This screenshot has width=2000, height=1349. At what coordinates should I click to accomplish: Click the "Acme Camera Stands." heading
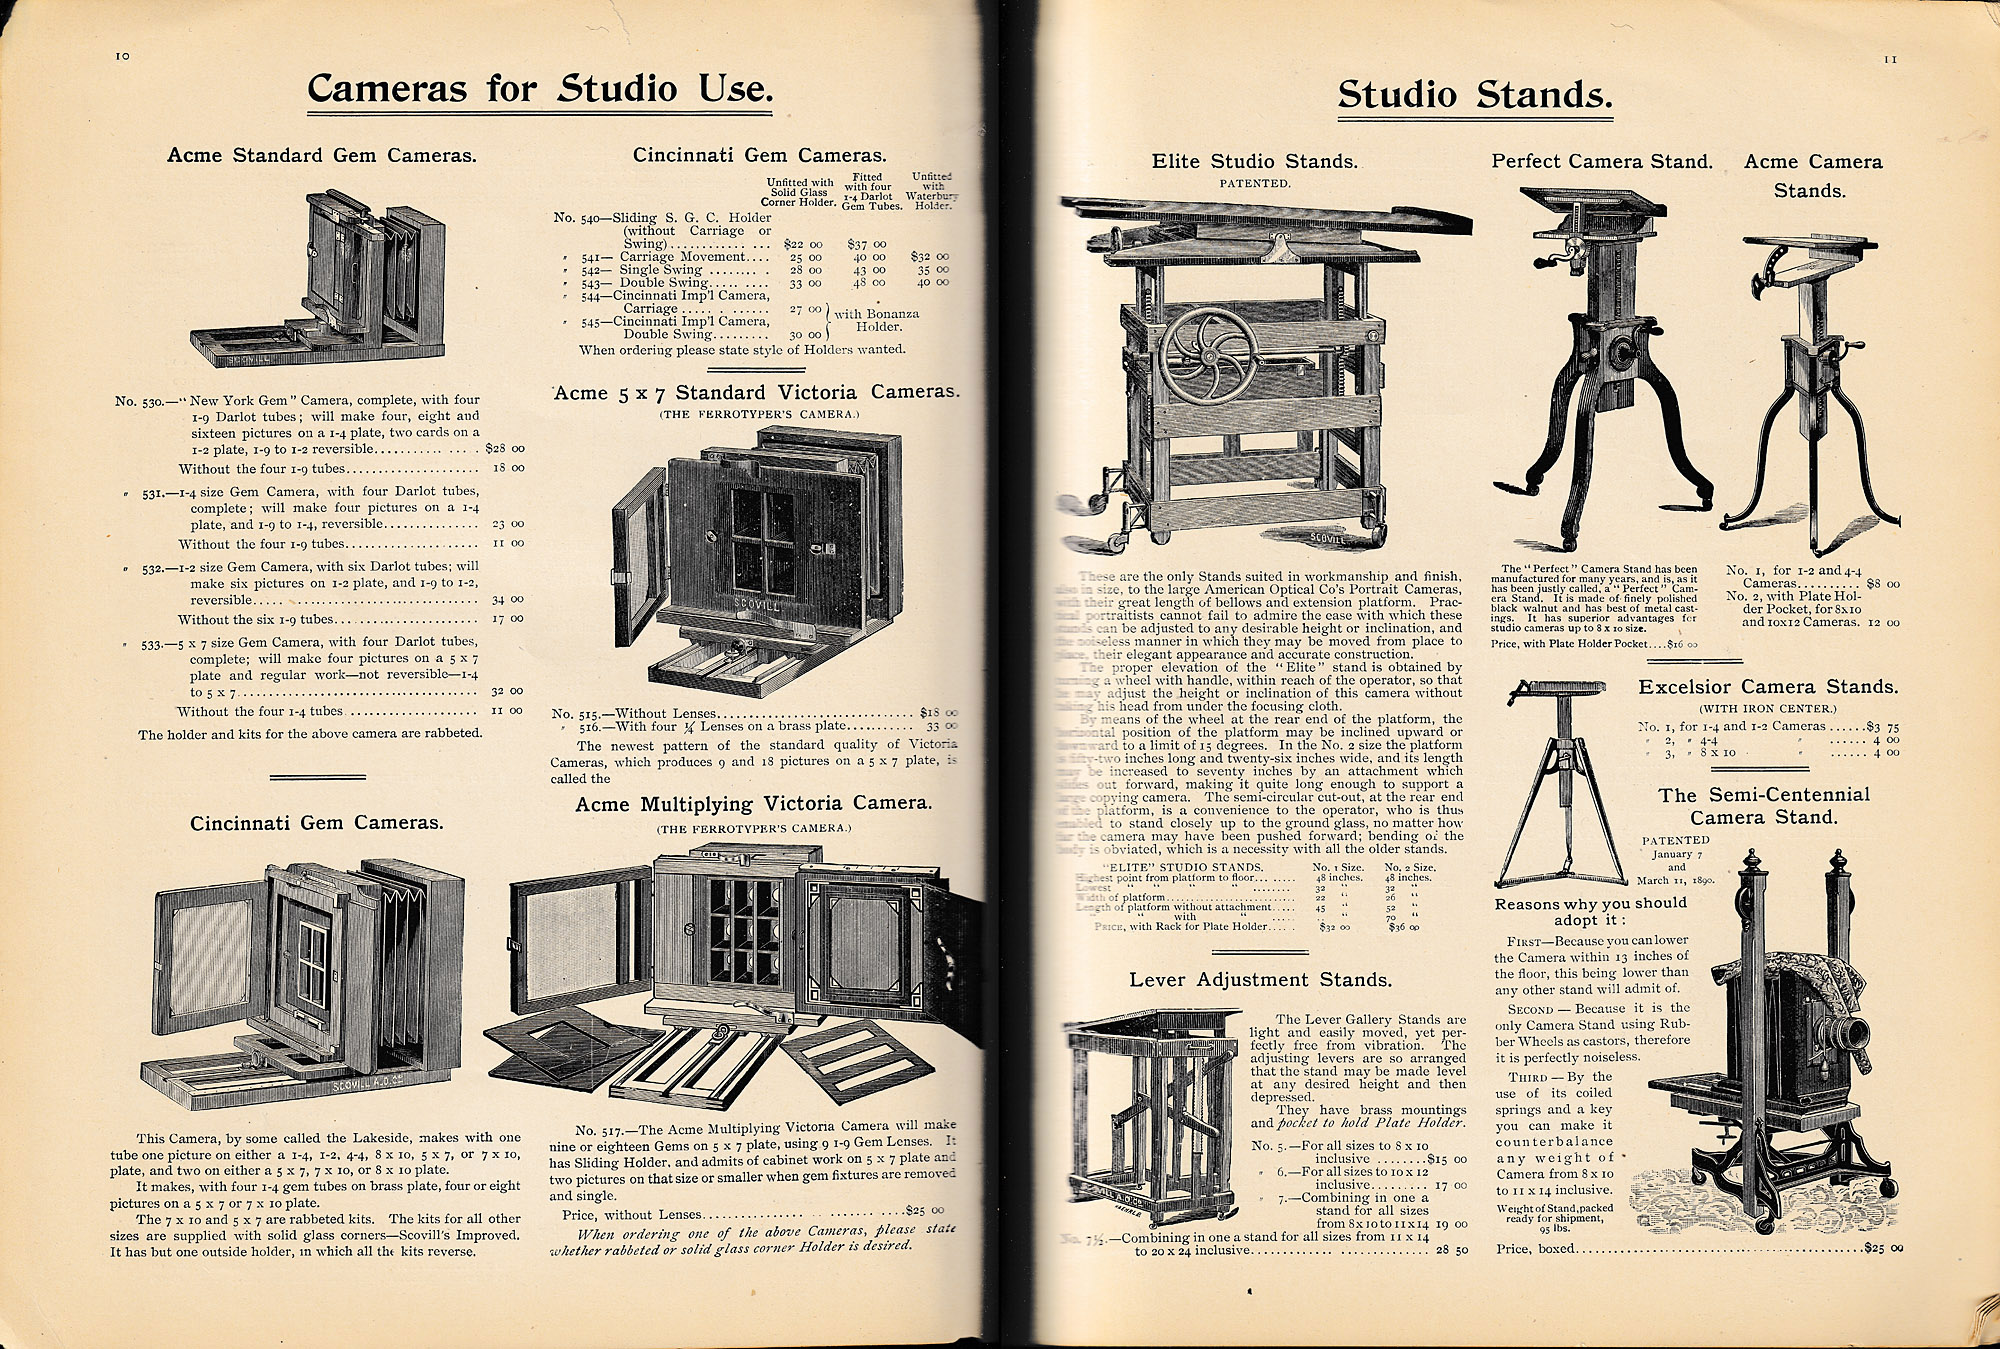pyautogui.click(x=1813, y=175)
